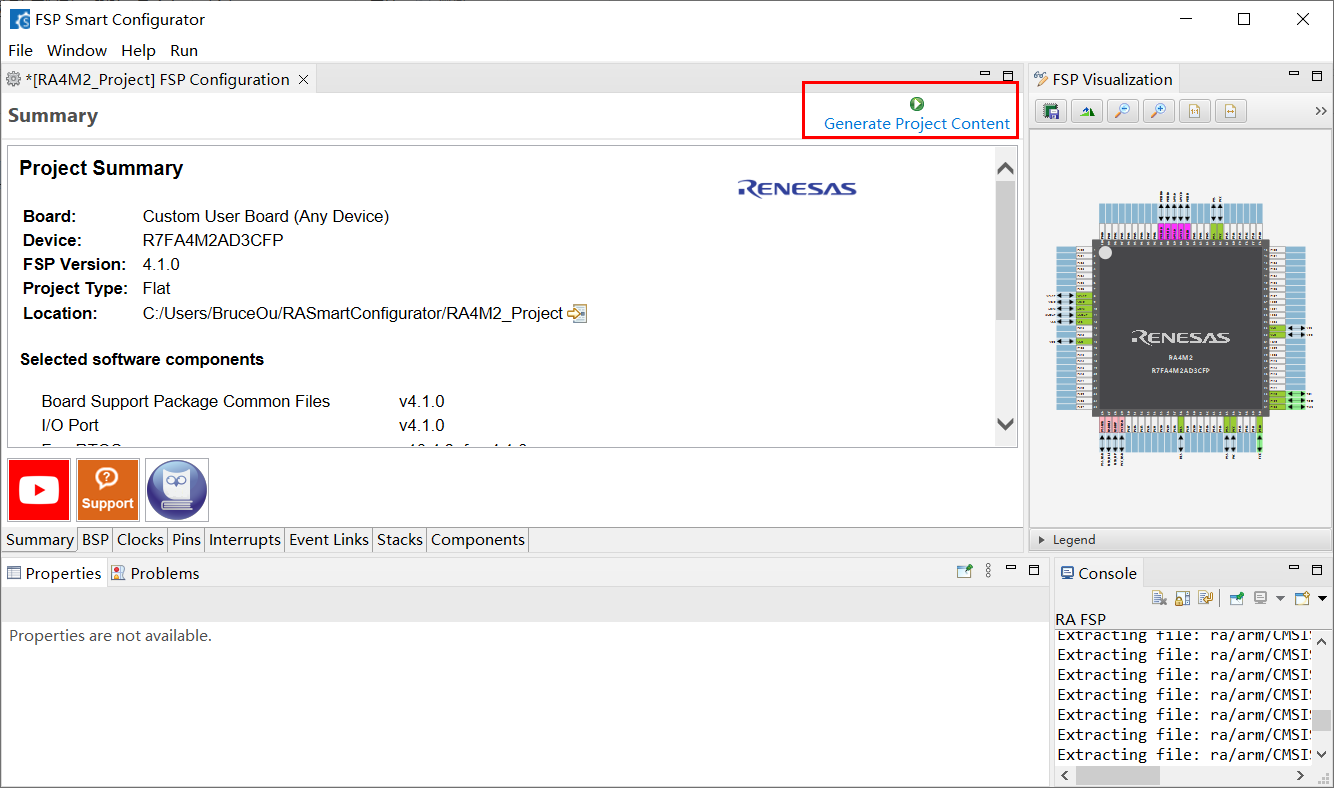Show more FSP Visualization toolbar items
Screen dimensions: 1334x788
1320,111
